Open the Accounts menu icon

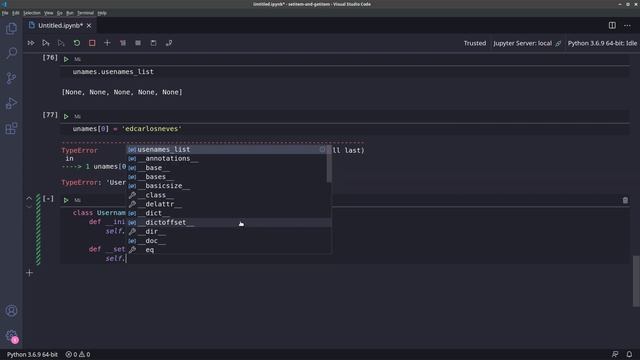click(x=11, y=311)
